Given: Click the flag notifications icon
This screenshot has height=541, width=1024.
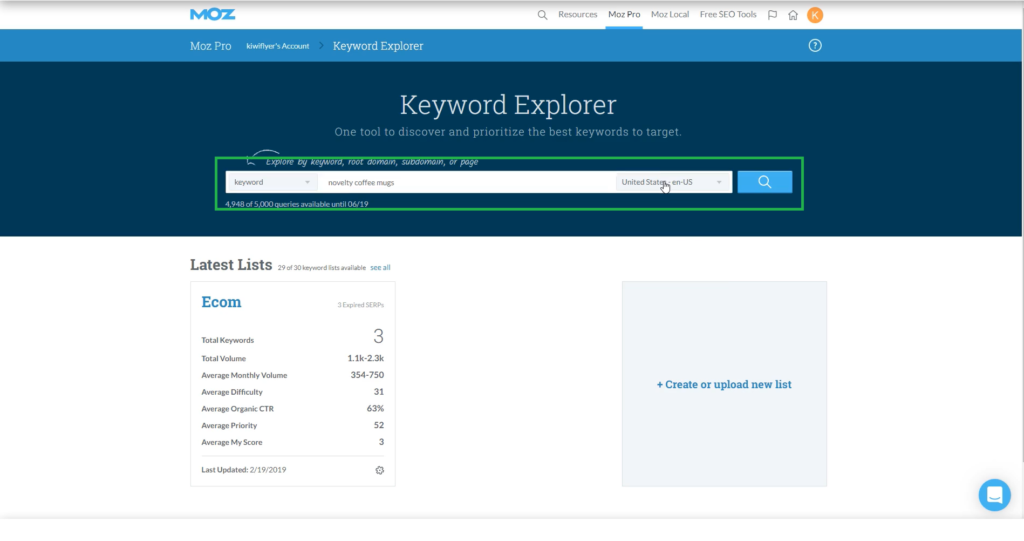Looking at the screenshot, I should pos(773,15).
